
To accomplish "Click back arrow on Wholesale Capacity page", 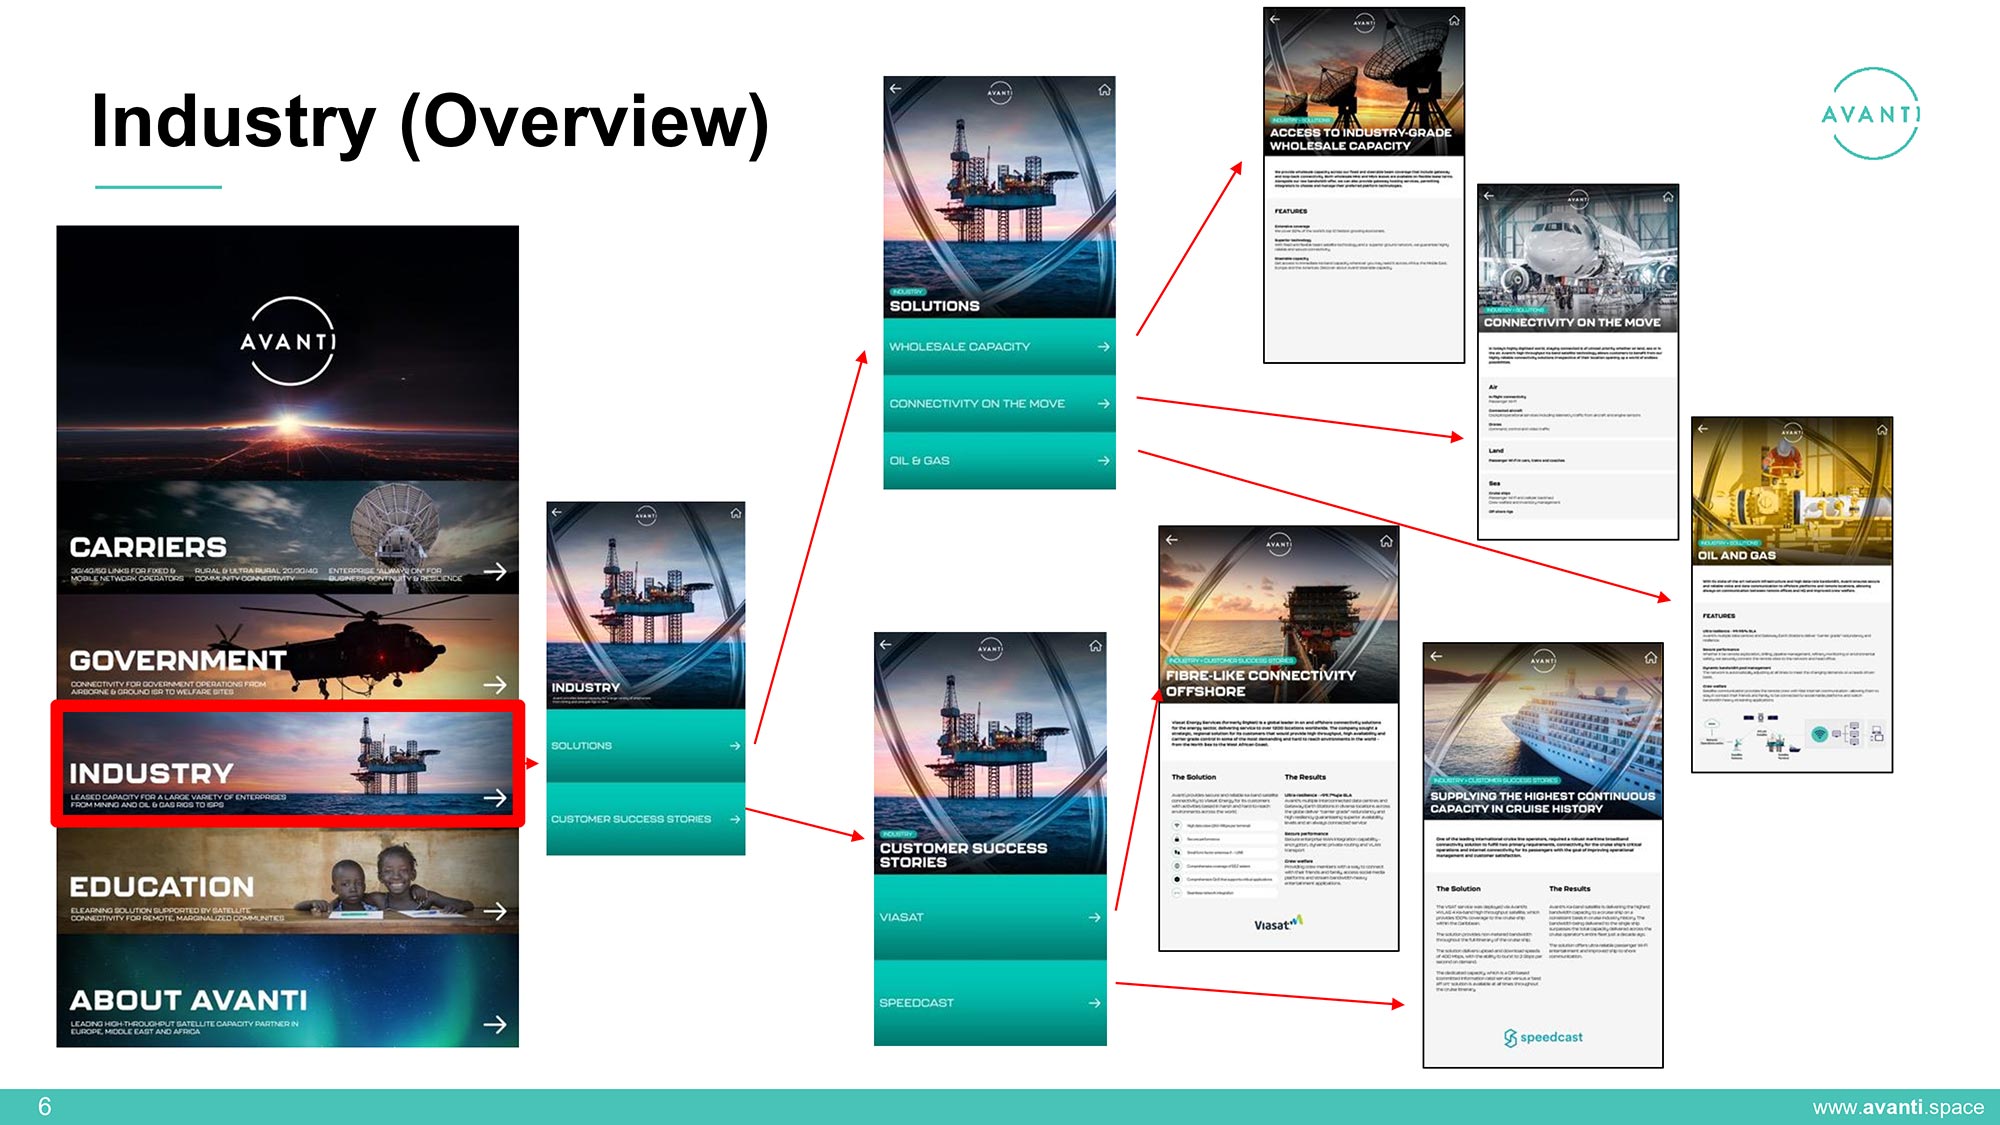I will point(1274,19).
